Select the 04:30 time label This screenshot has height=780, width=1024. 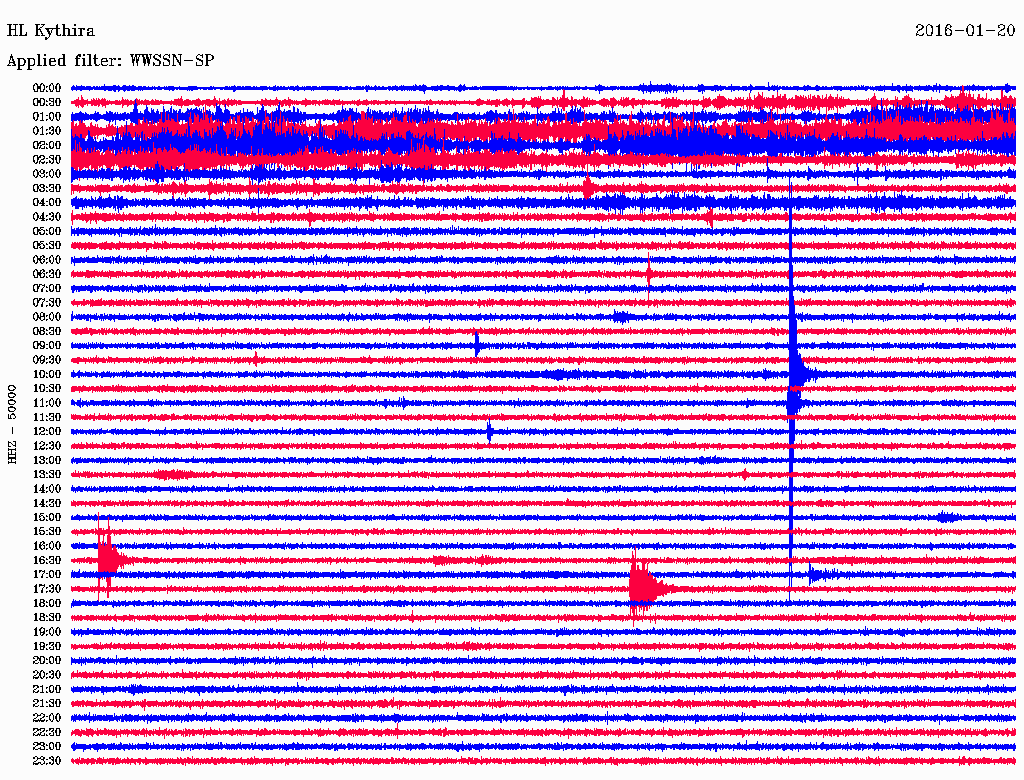tap(47, 217)
